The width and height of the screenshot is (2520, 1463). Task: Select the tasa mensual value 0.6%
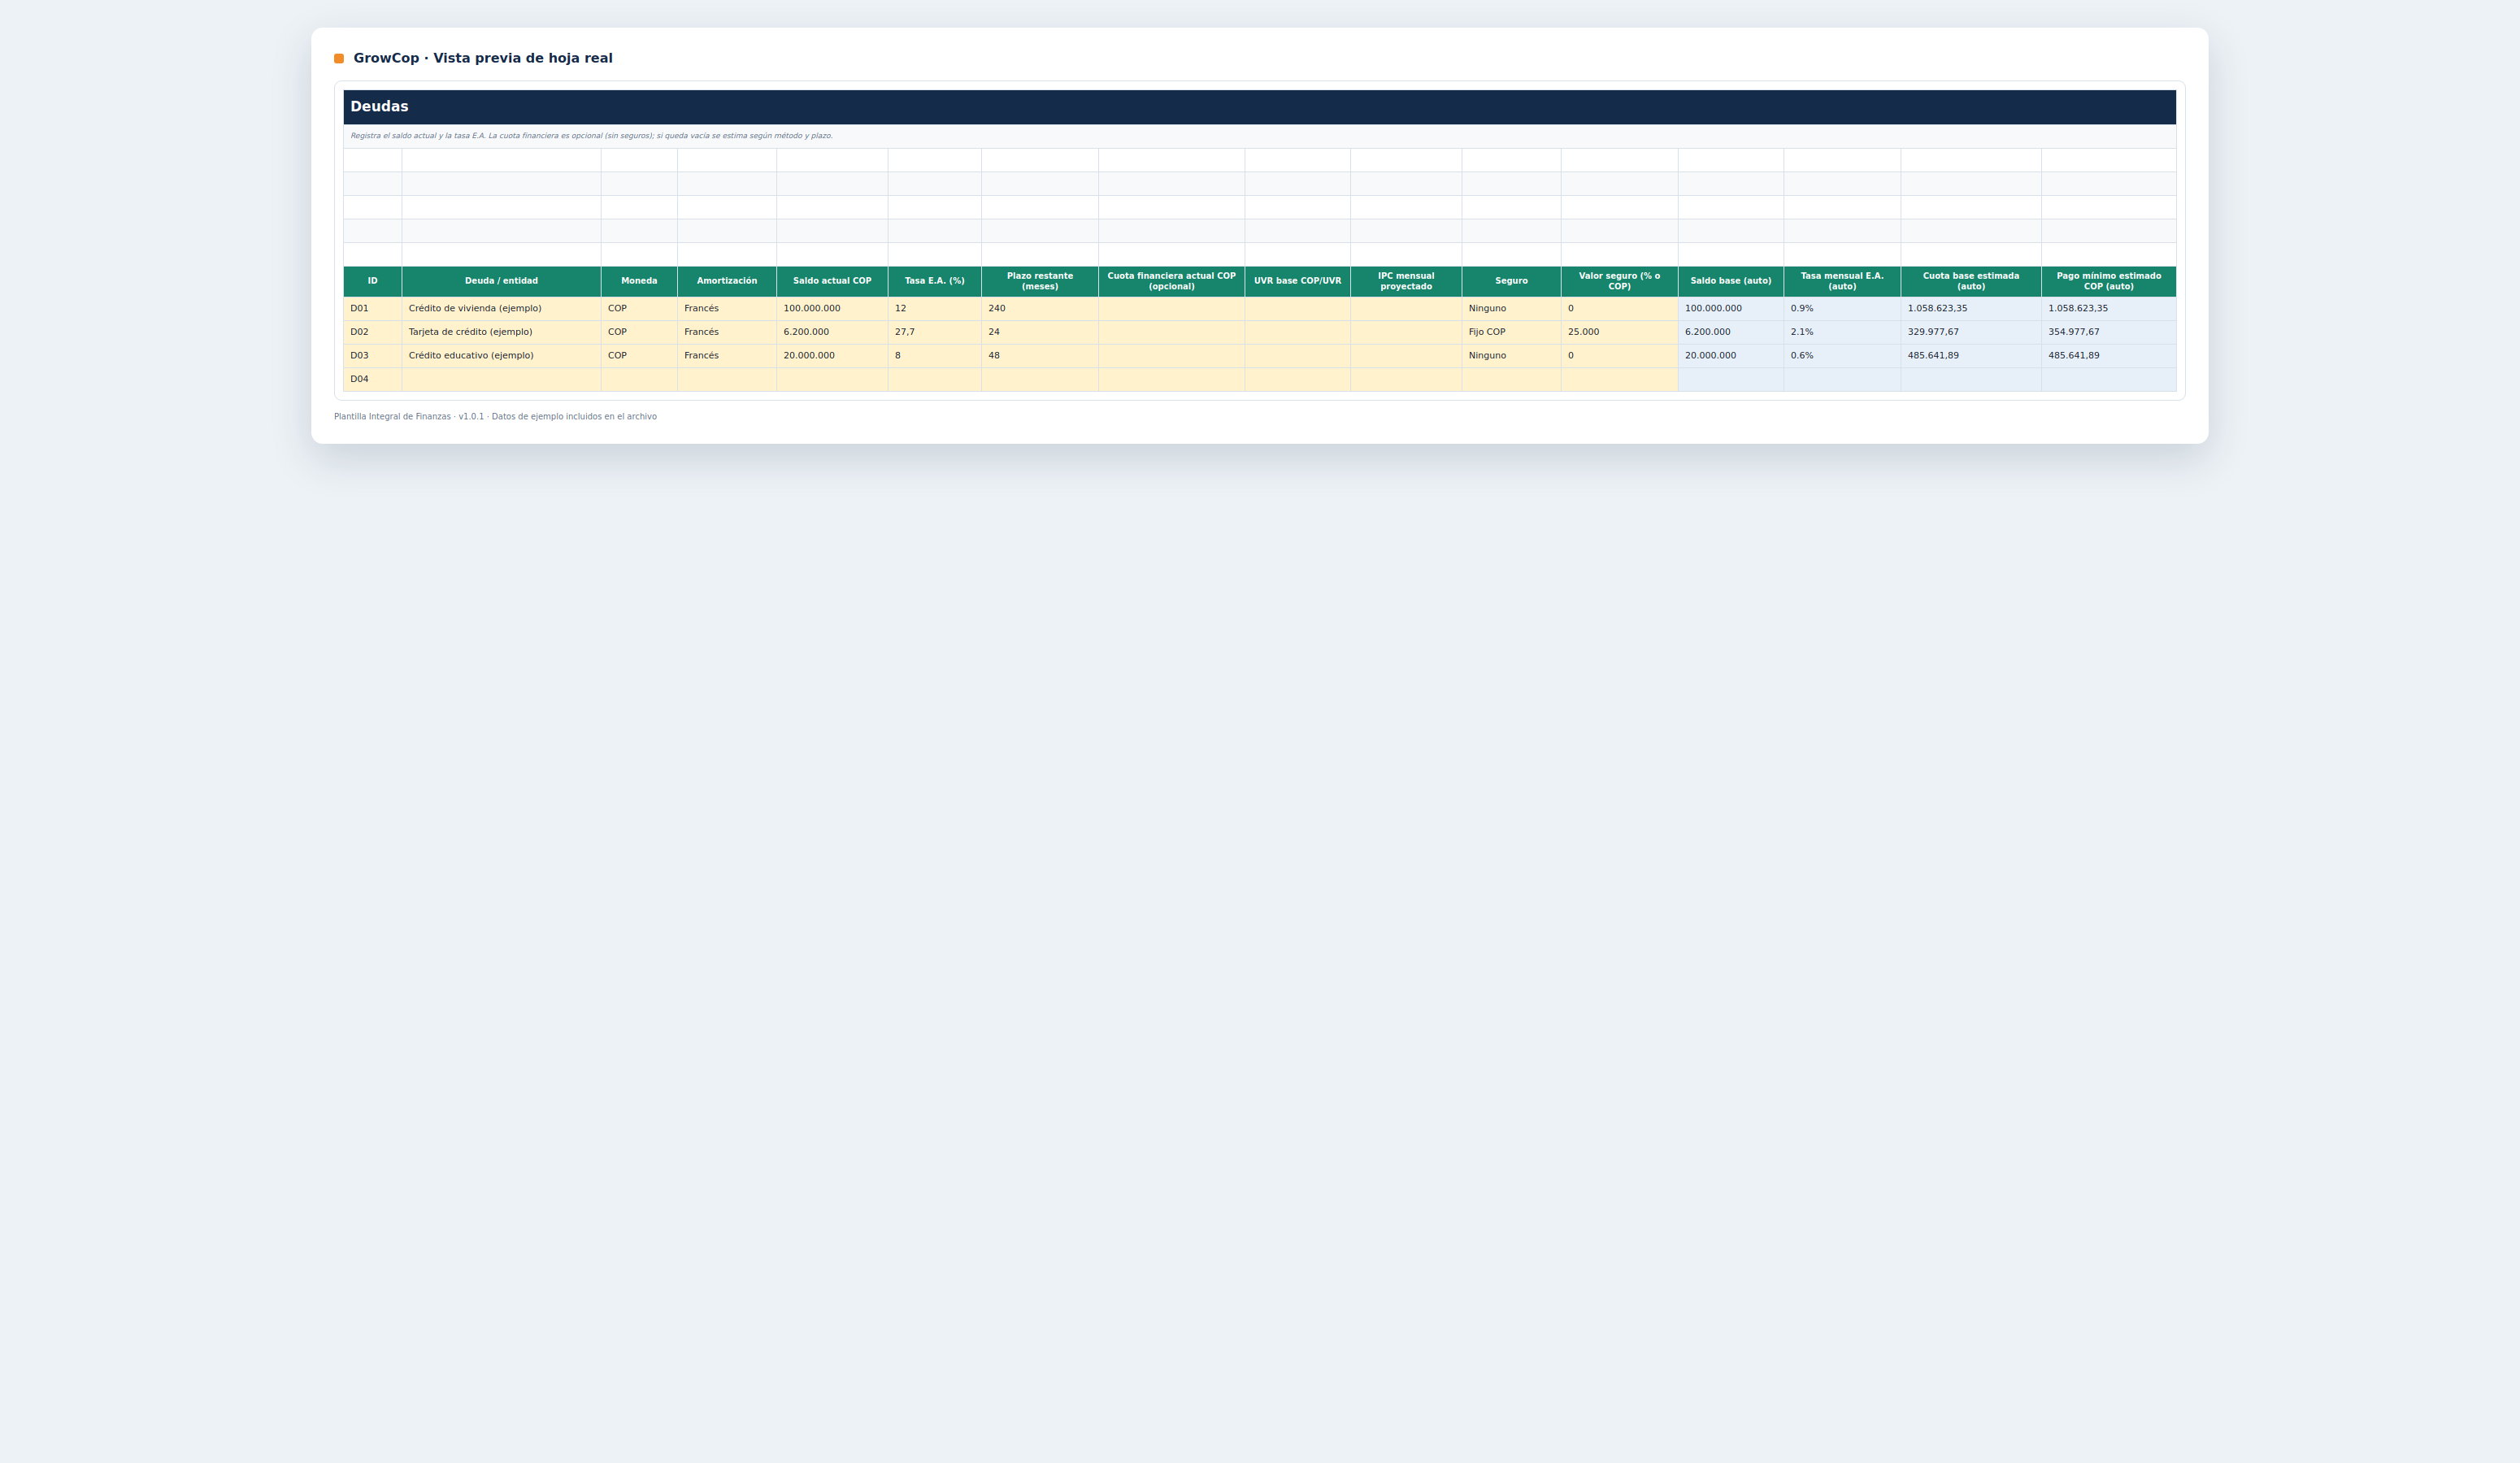(1842, 356)
